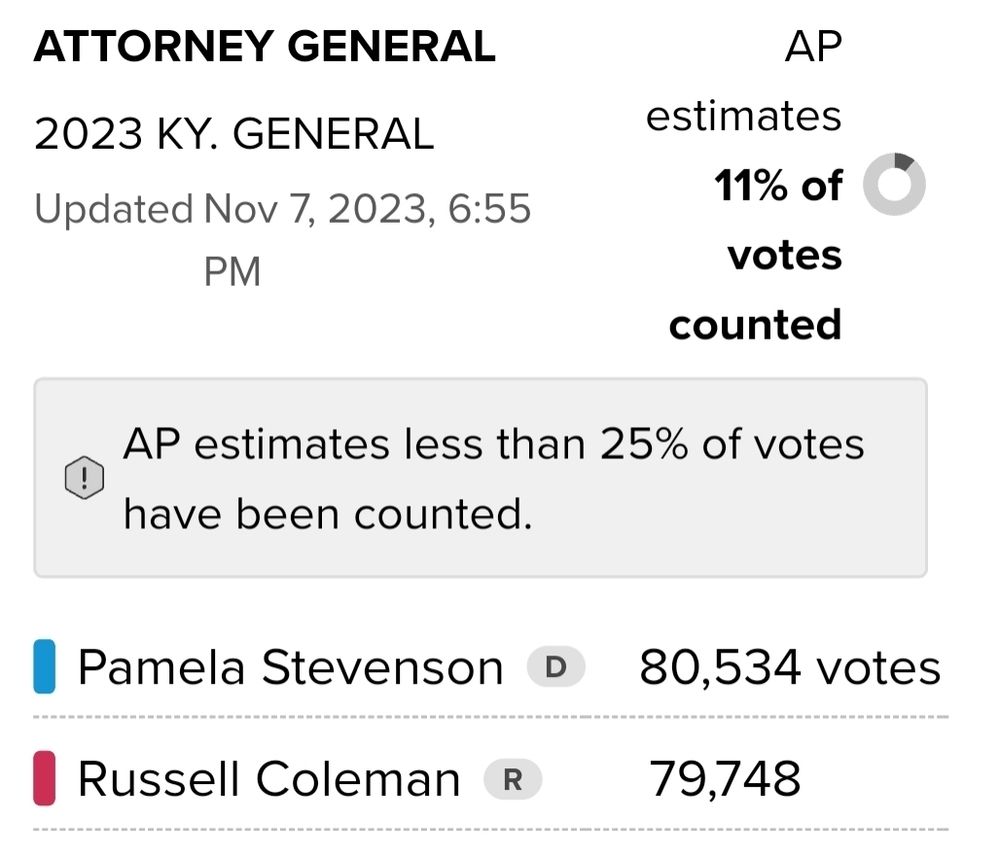Click the dotted divider below Pamela Stevenson's row
Viewport: 1000px width, 854px height.
(x=490, y=717)
